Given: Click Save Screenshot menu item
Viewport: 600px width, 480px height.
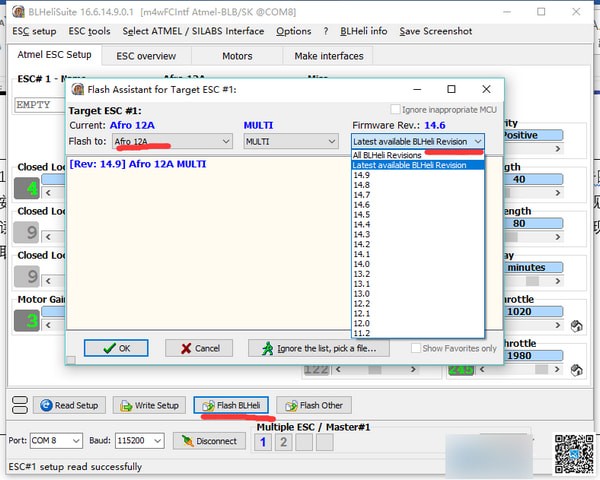Looking at the screenshot, I should coord(435,31).
